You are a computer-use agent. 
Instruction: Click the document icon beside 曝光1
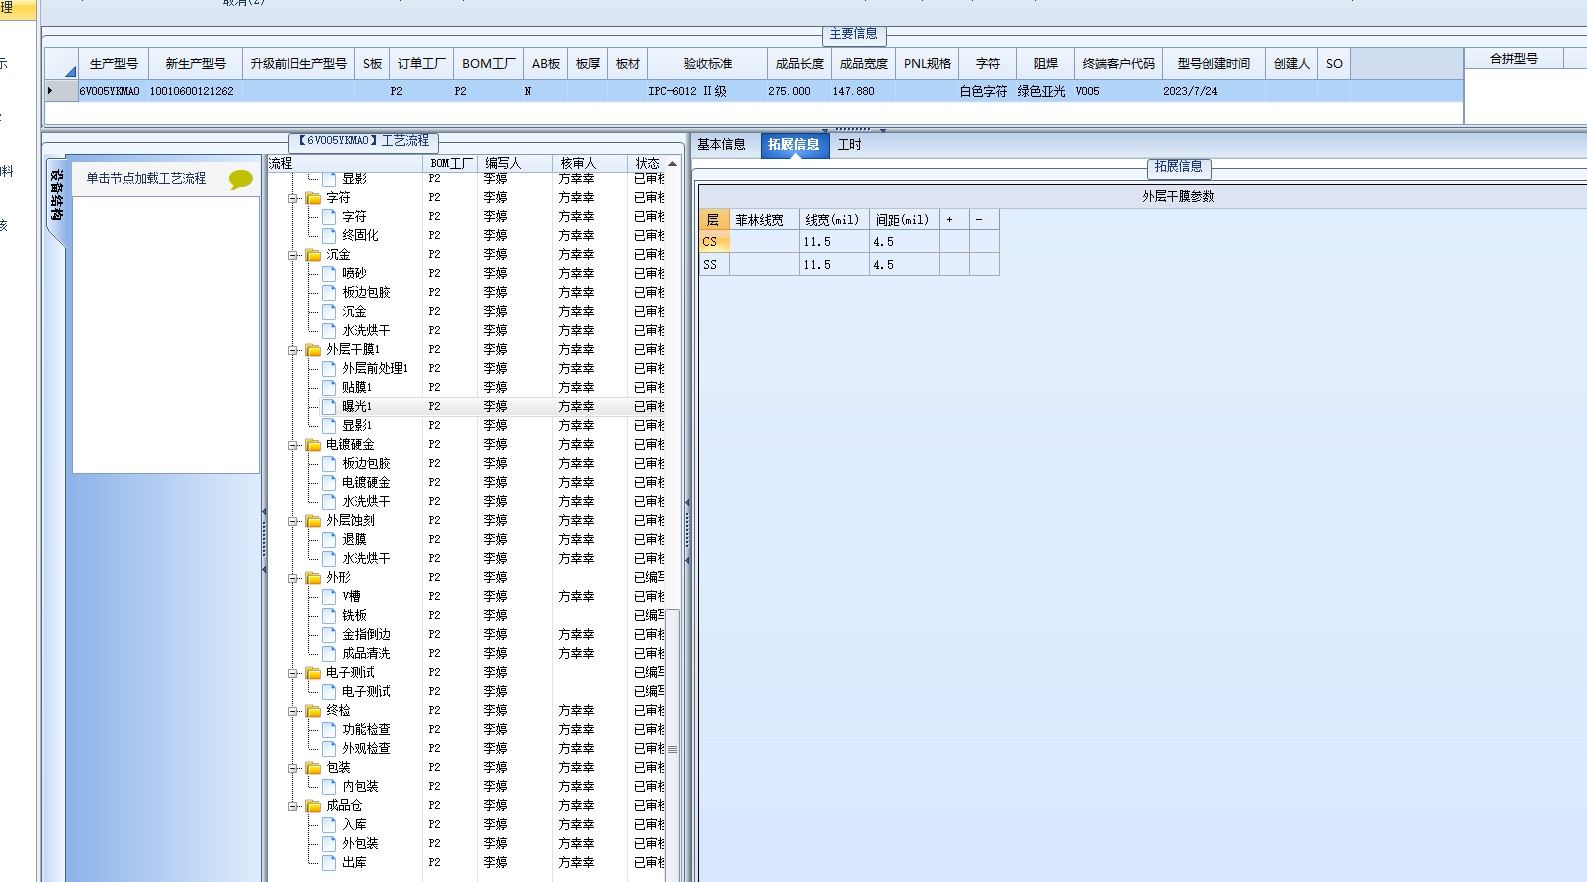(329, 406)
